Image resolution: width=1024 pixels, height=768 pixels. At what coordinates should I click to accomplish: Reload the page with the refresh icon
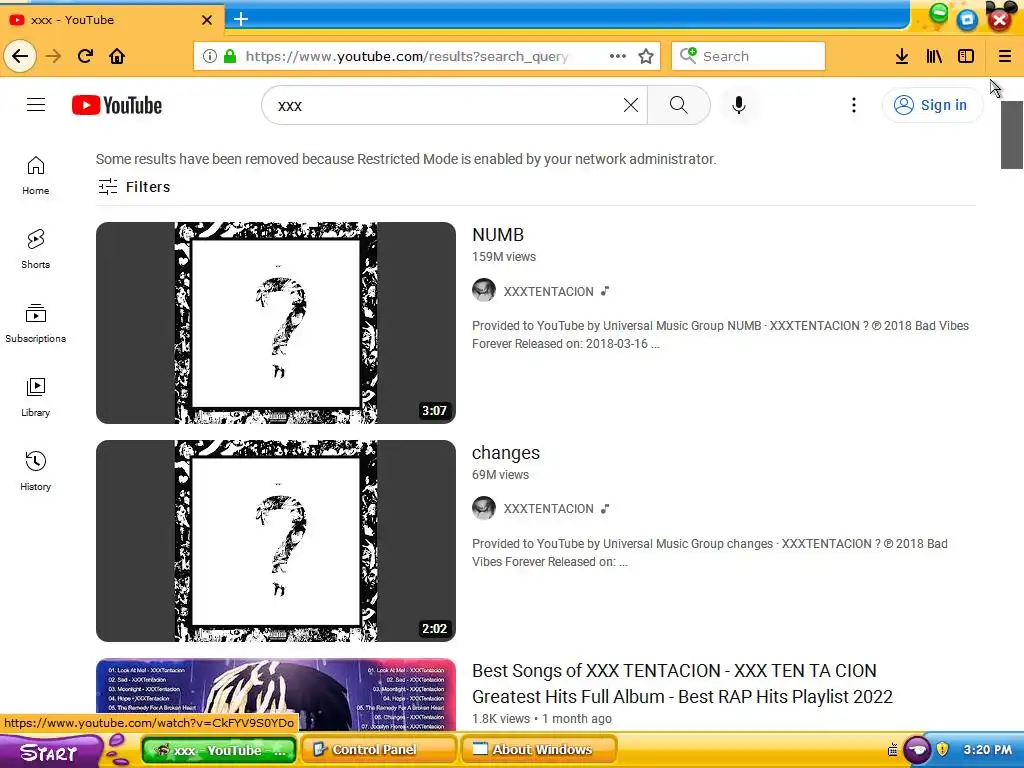tap(85, 56)
